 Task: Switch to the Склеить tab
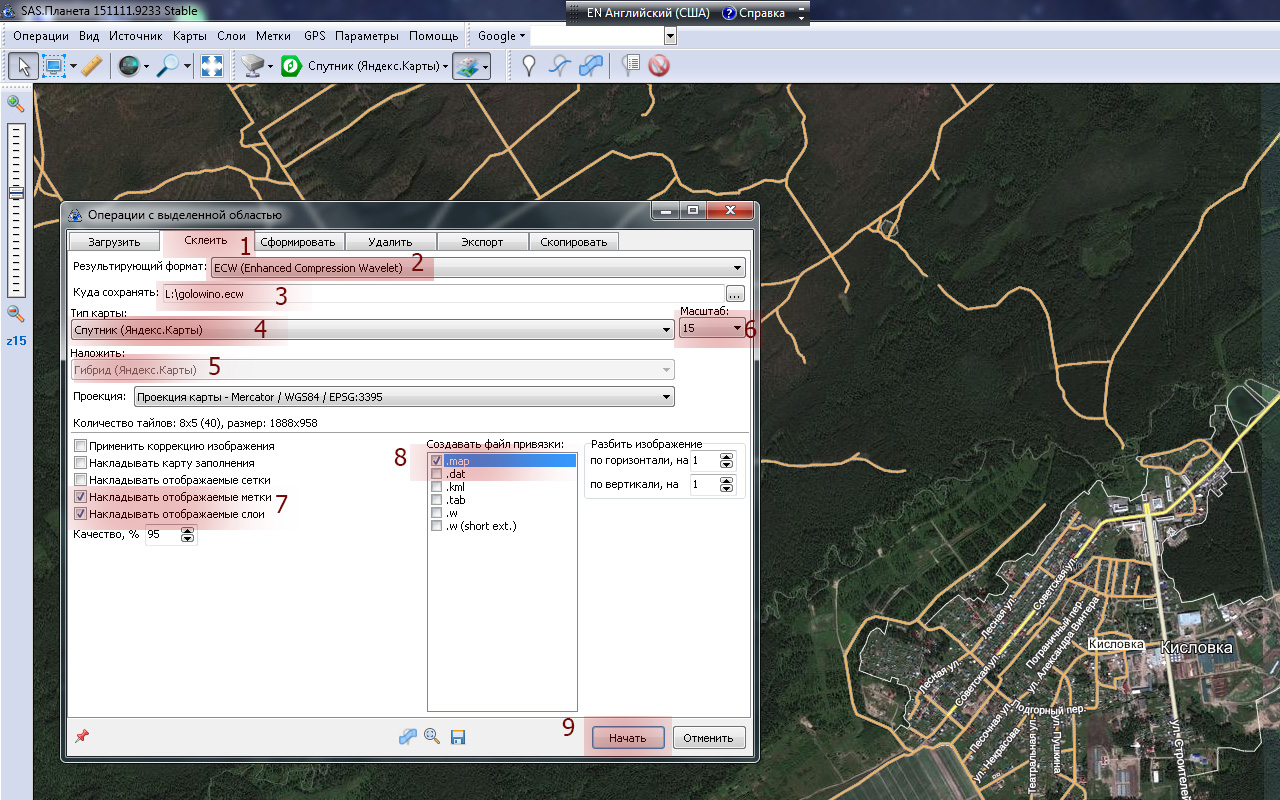(x=206, y=240)
